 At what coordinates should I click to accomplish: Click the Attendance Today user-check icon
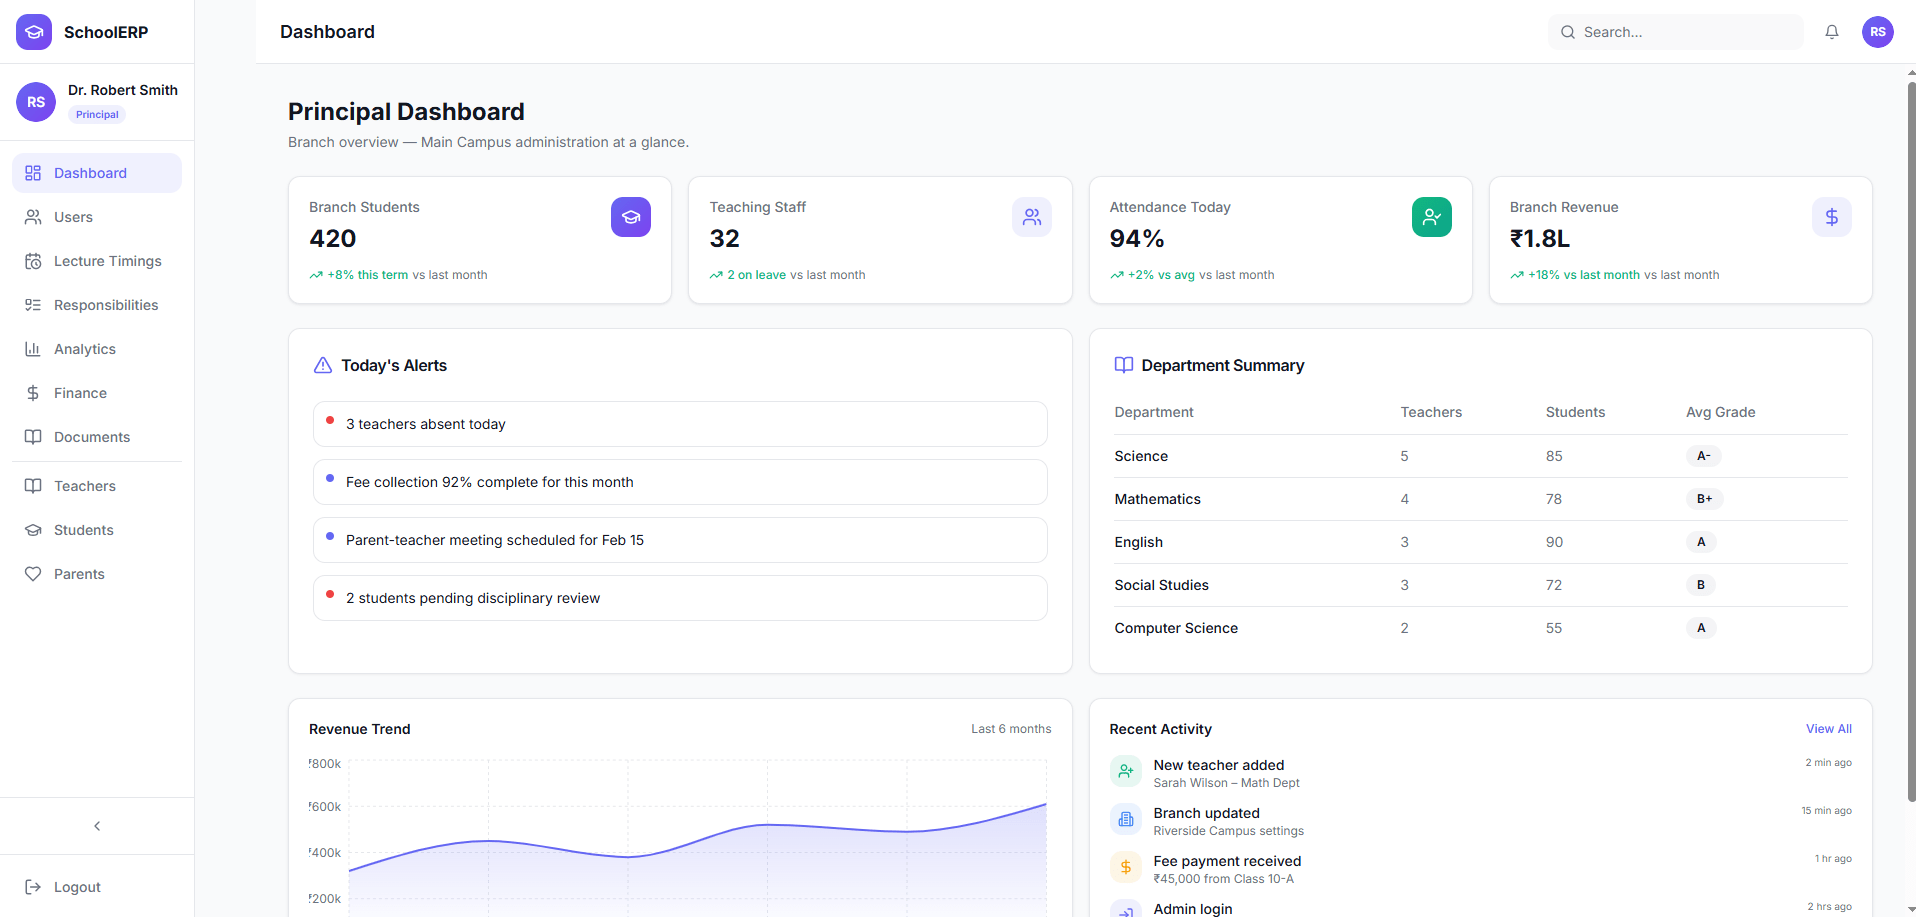click(1432, 217)
